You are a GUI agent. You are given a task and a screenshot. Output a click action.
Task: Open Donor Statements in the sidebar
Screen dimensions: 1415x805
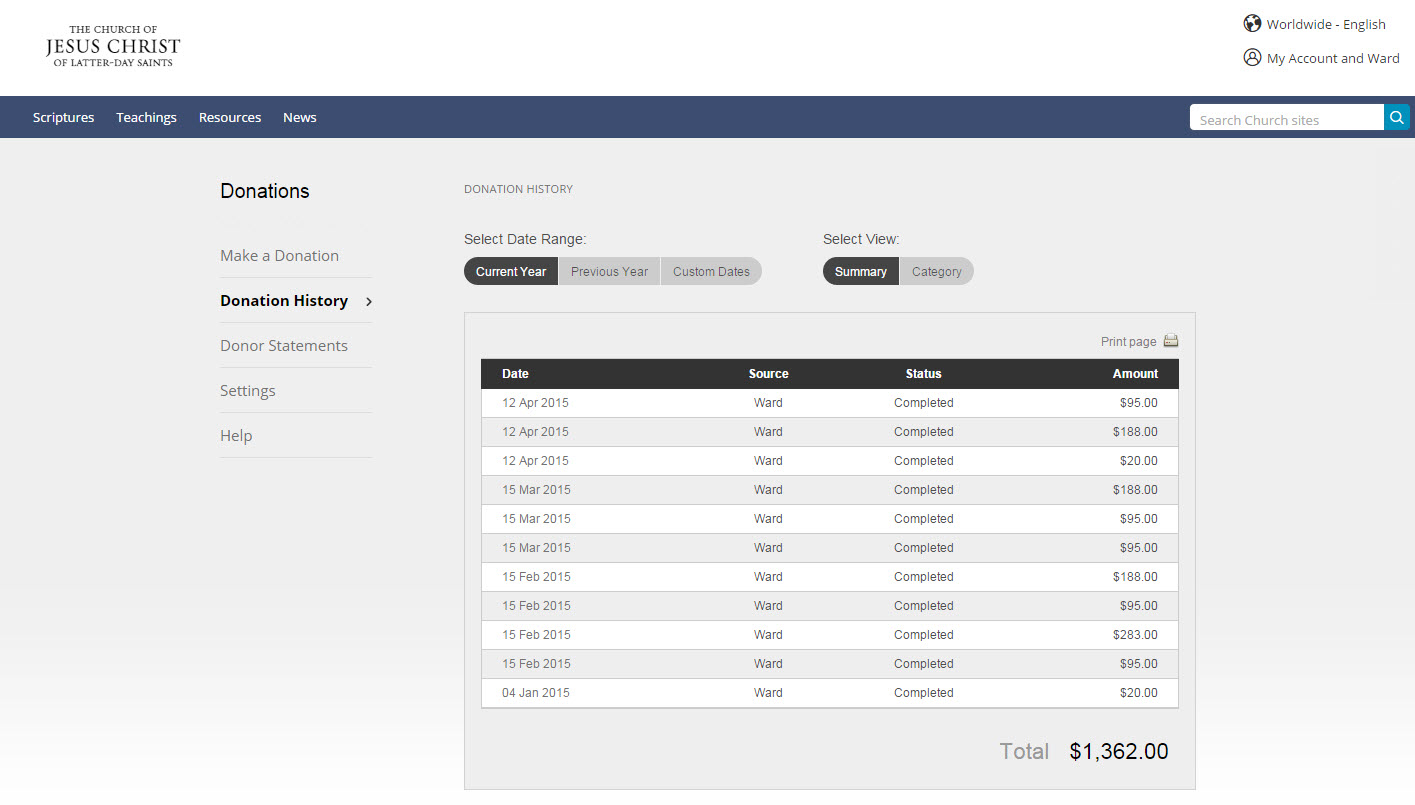click(x=284, y=345)
